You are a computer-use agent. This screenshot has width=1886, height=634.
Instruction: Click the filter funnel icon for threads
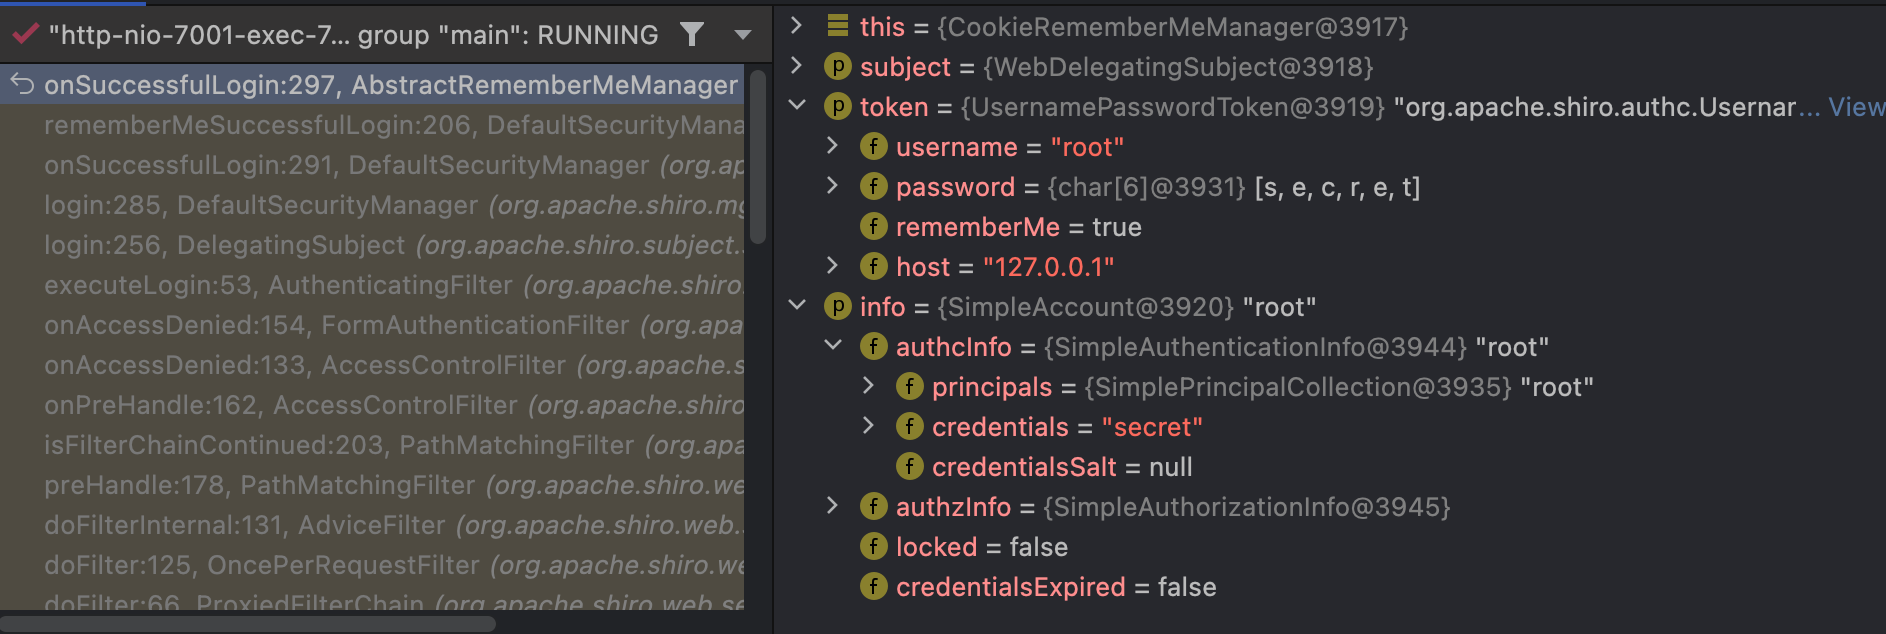691,35
